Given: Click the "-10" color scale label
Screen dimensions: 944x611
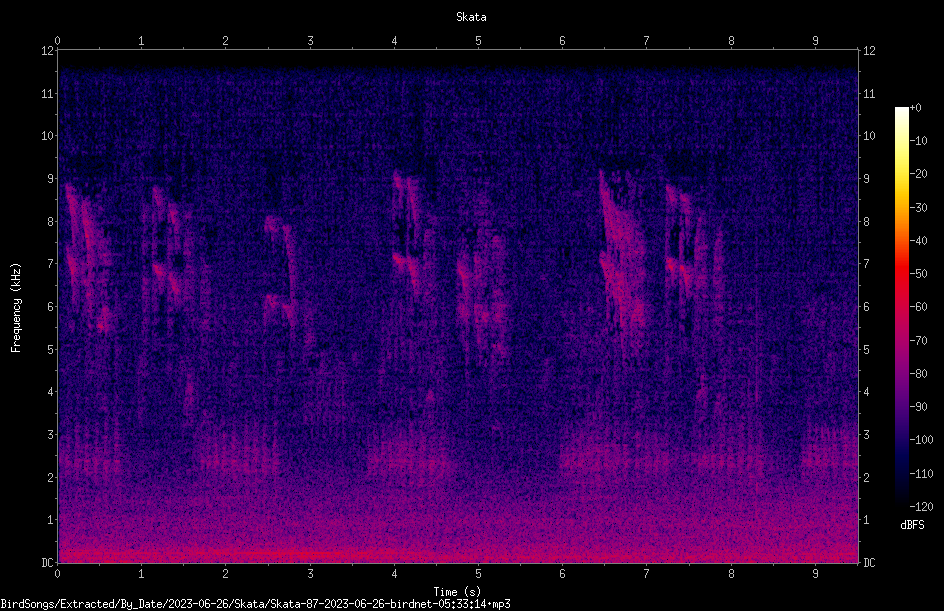Looking at the screenshot, I should 918,141.
